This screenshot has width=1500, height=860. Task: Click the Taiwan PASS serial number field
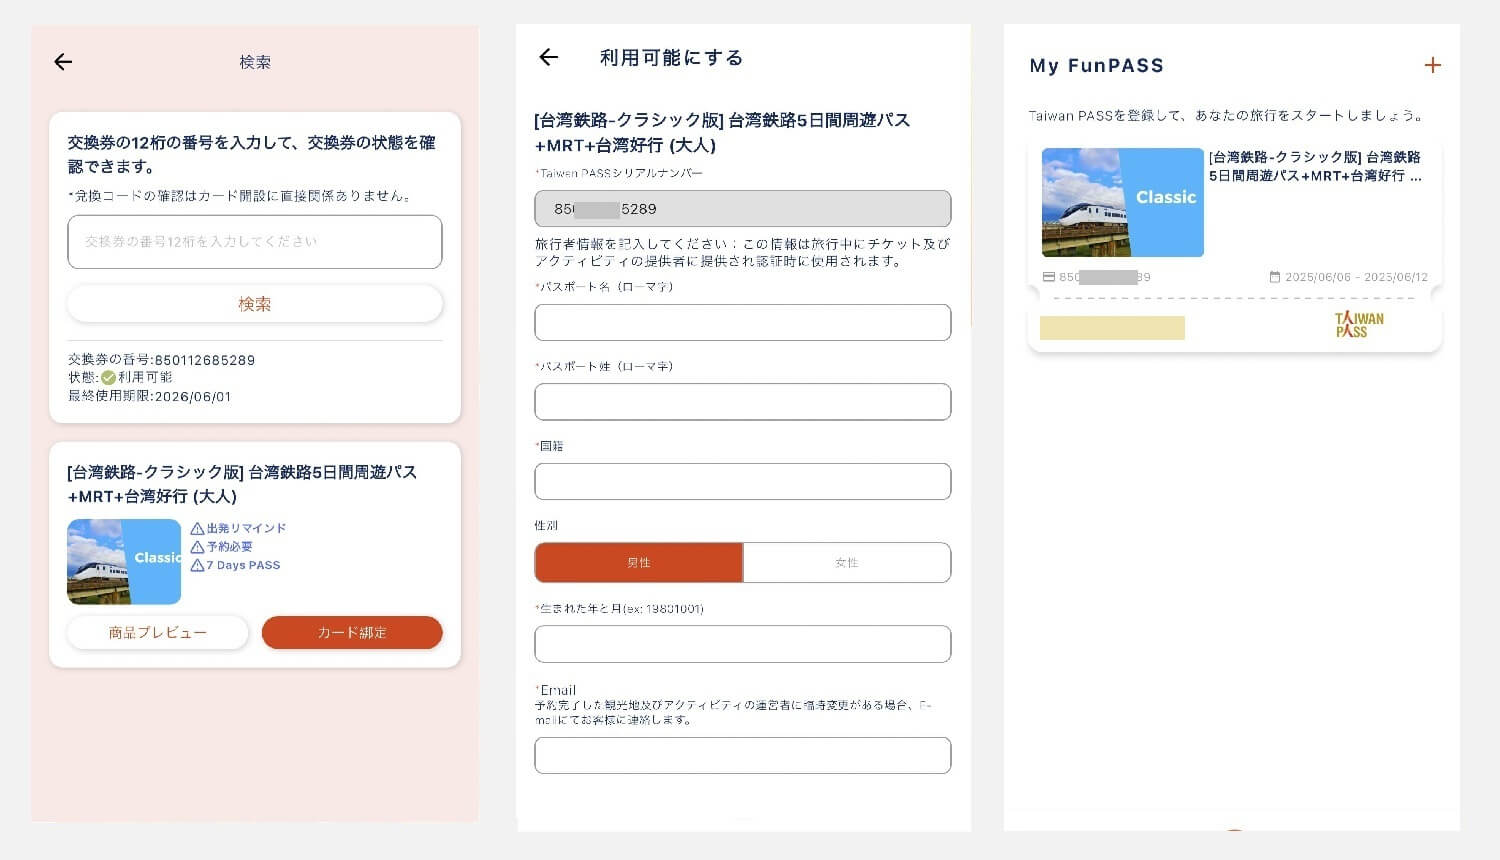tap(742, 209)
